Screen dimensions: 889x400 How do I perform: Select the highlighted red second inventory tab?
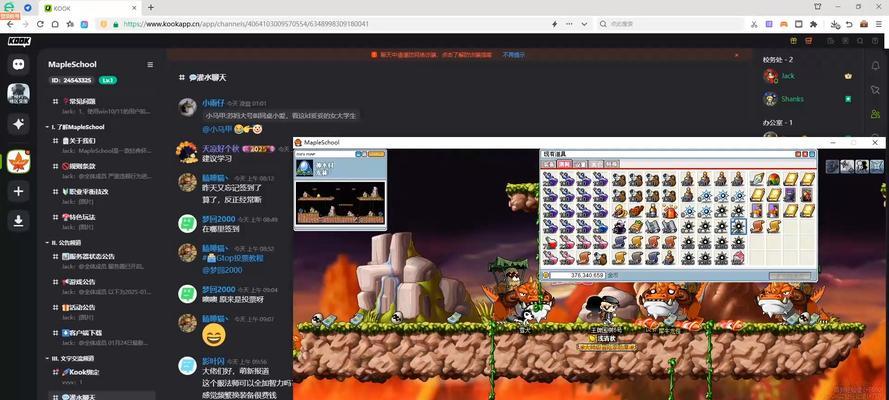pyautogui.click(x=564, y=164)
